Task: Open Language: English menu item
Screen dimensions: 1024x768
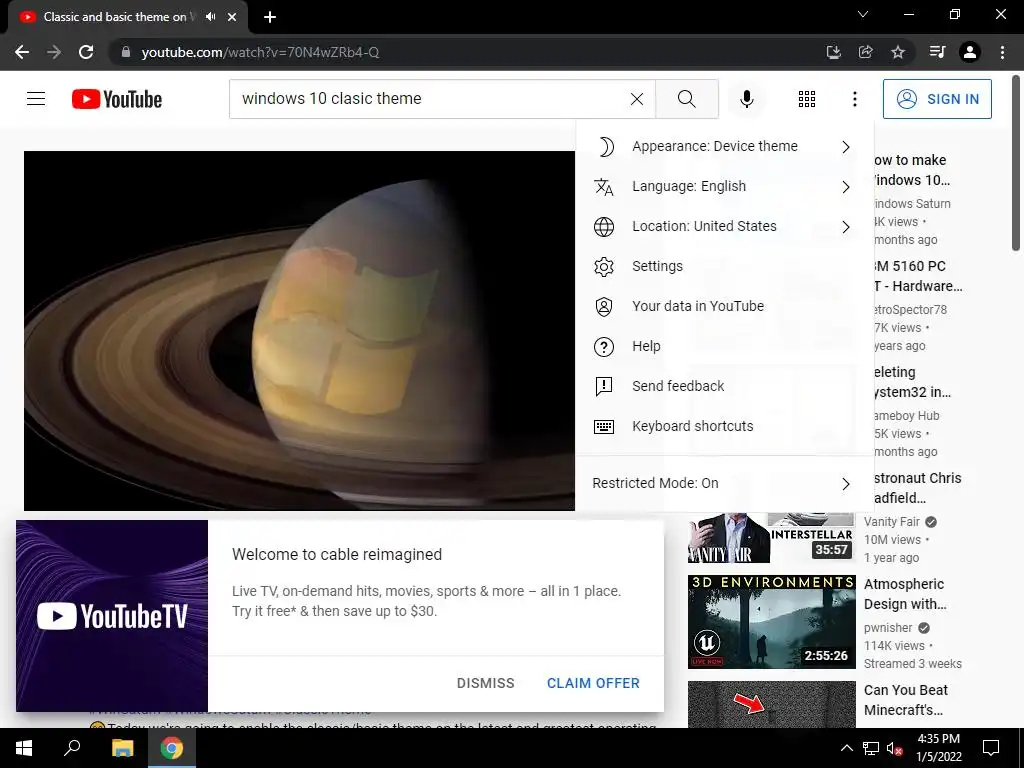Action: click(724, 186)
